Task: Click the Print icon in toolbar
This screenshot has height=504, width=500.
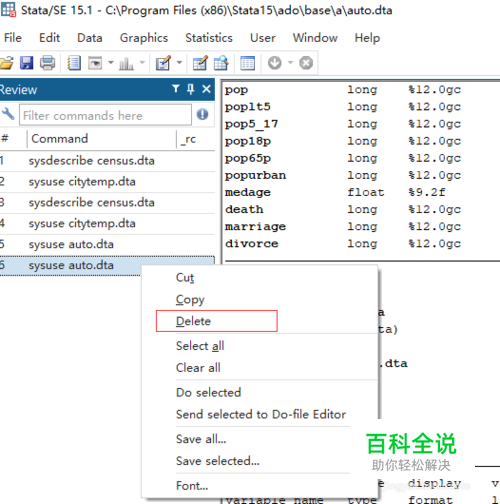Action: tap(47, 63)
